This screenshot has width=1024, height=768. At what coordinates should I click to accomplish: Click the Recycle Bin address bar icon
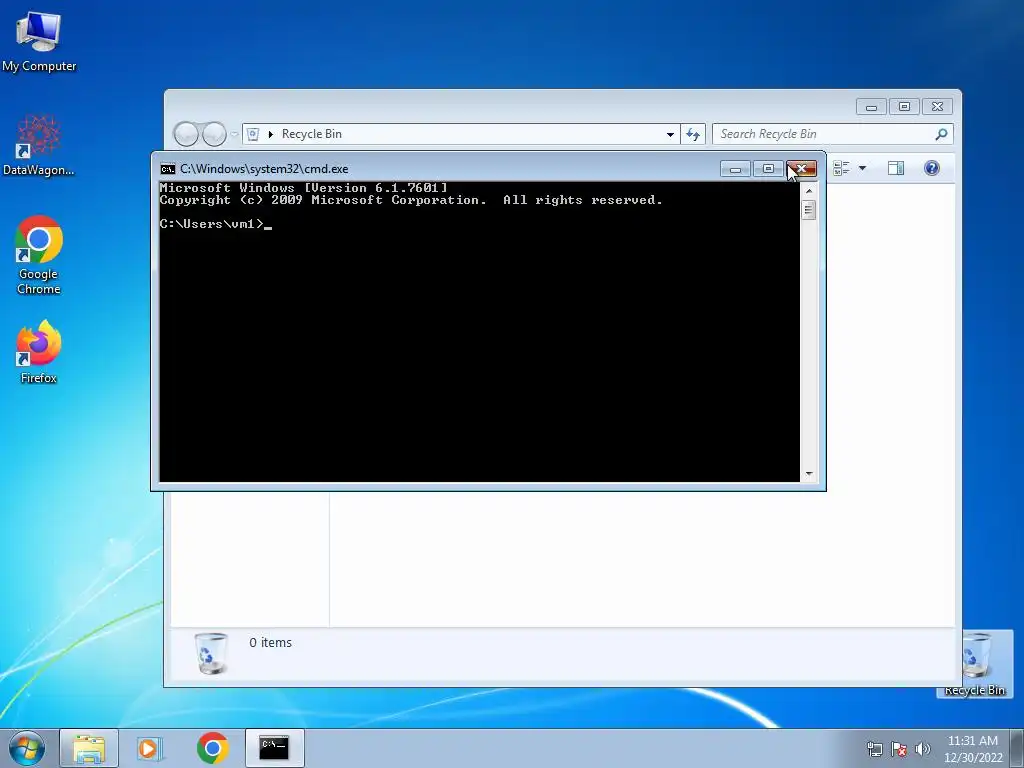click(x=253, y=135)
